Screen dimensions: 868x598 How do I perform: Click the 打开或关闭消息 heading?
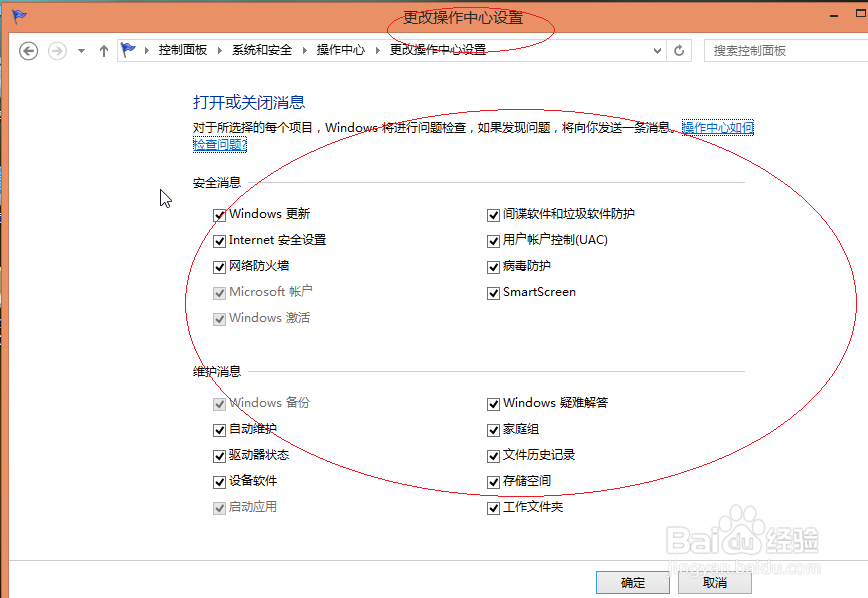click(249, 102)
